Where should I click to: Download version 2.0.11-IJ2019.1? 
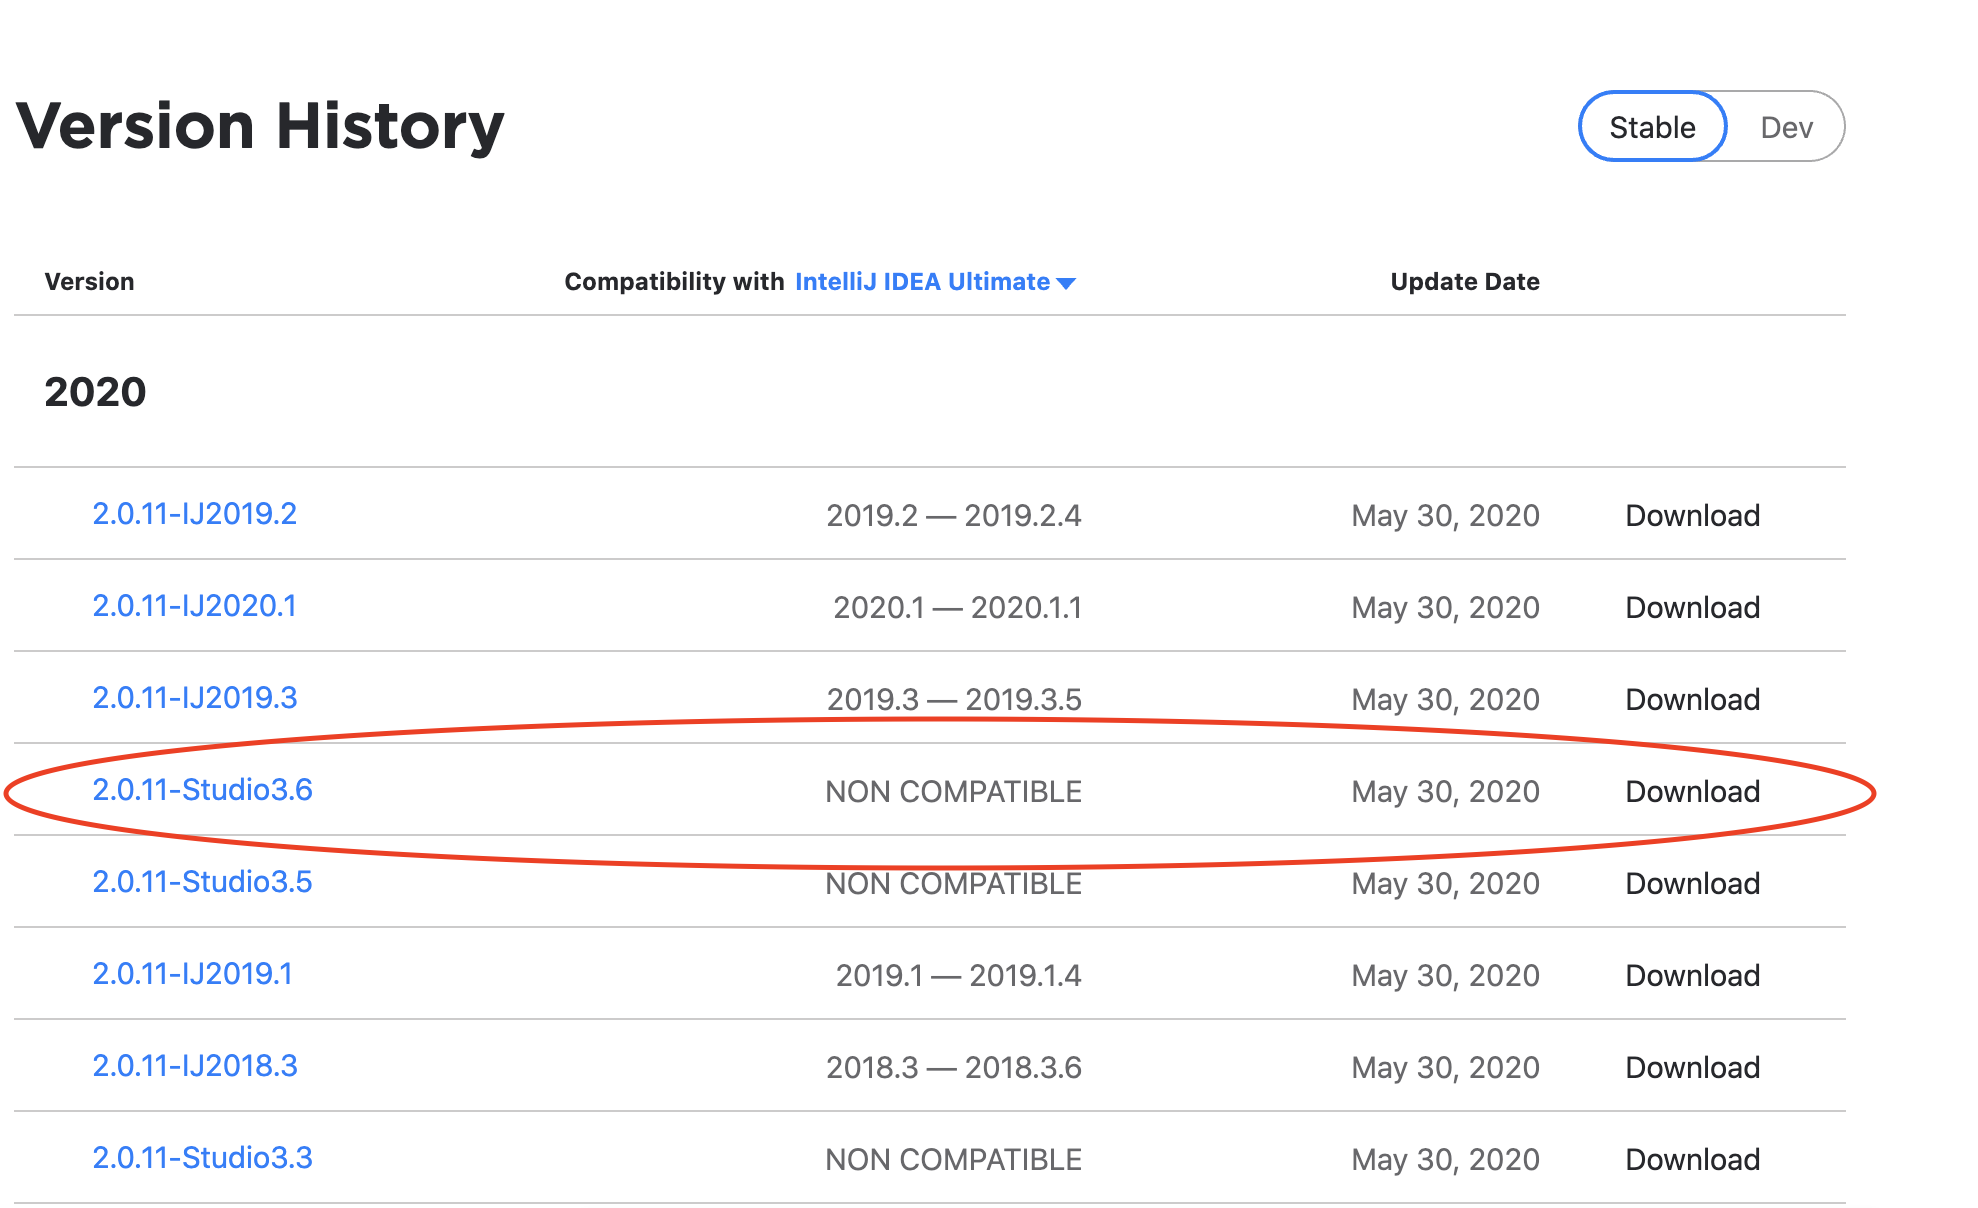(x=1692, y=976)
